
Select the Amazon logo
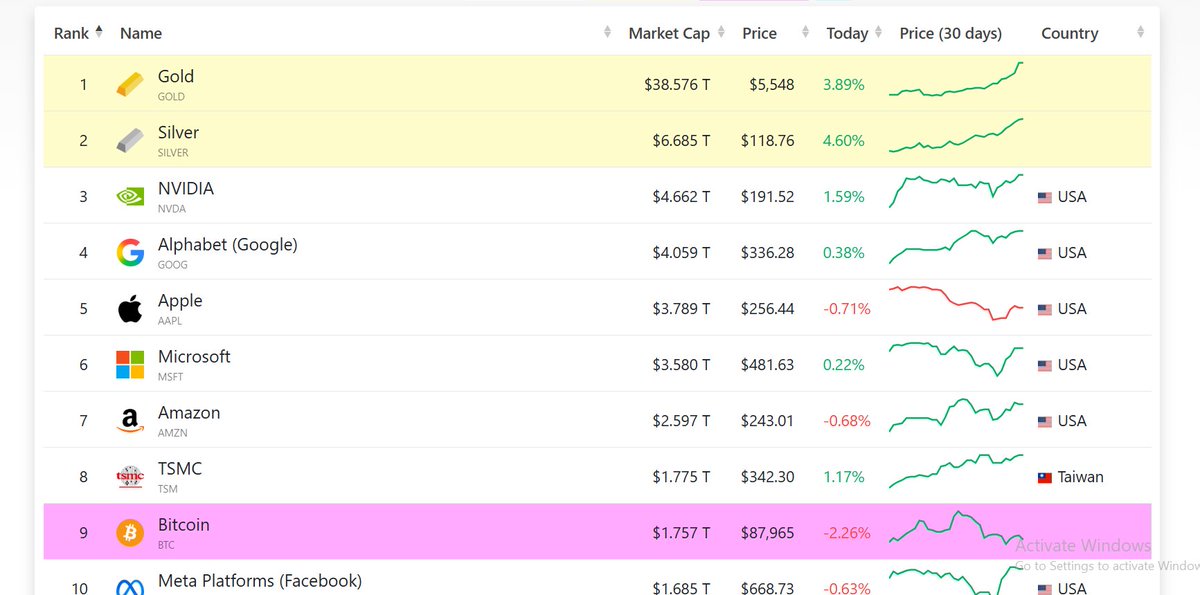pos(128,420)
